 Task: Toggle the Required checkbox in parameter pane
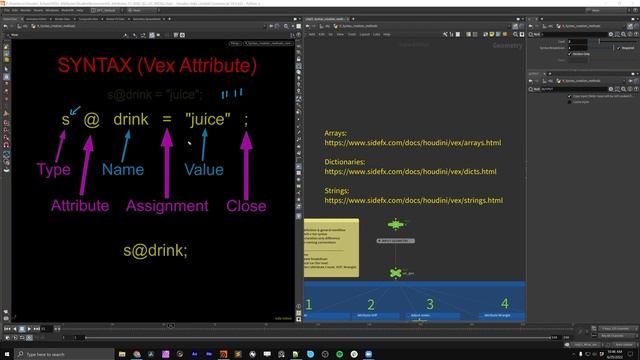pyautogui.click(x=619, y=48)
